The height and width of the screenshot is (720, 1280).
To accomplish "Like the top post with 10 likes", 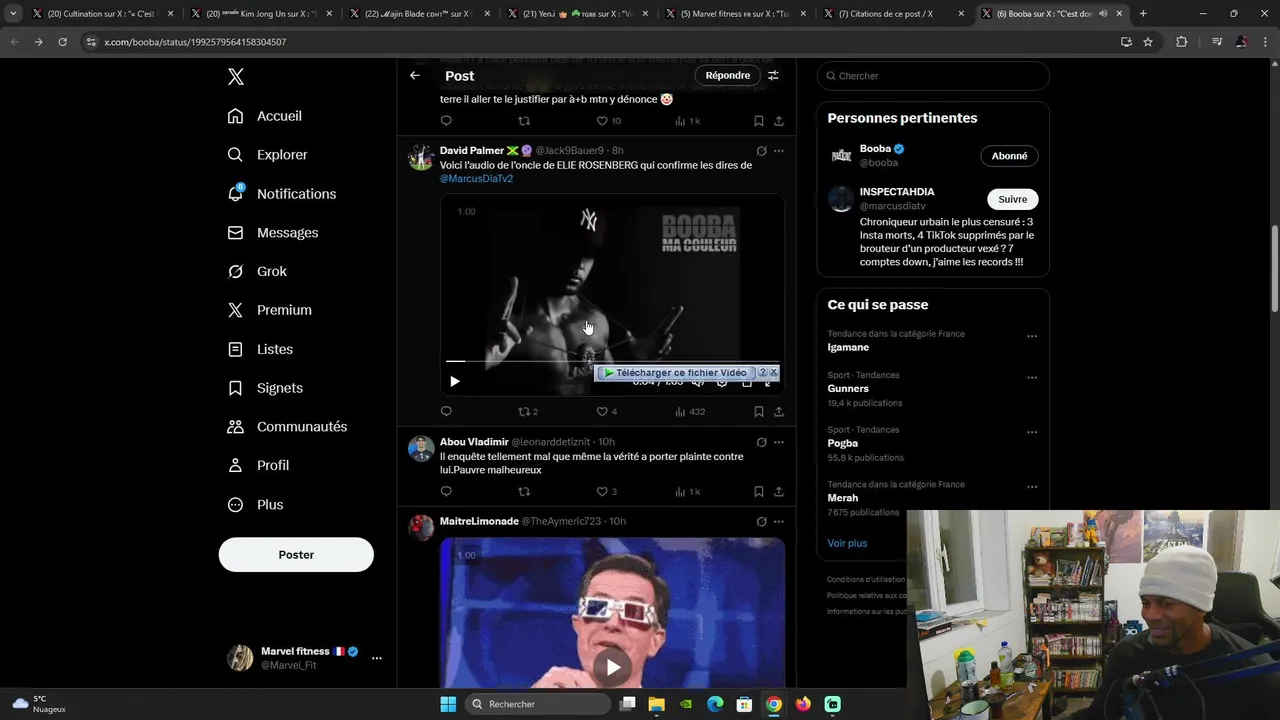I will (x=602, y=121).
